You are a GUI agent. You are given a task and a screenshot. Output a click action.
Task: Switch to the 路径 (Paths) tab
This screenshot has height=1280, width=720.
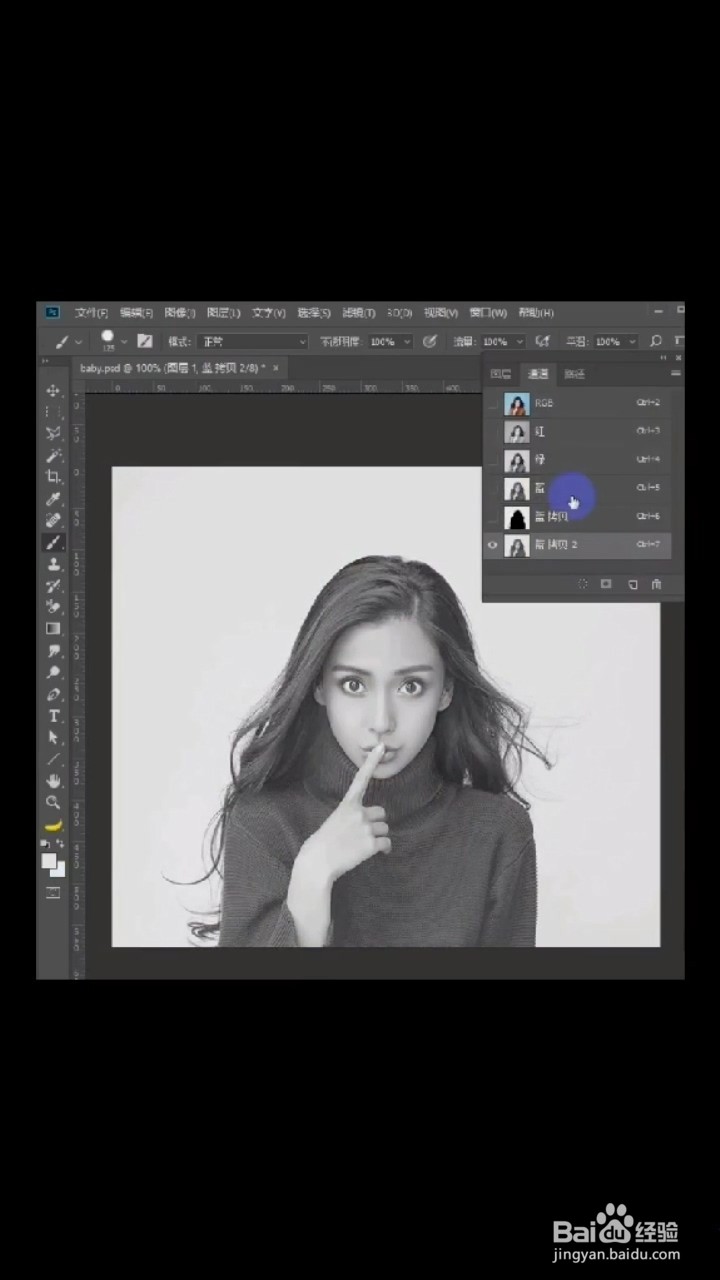pos(574,374)
